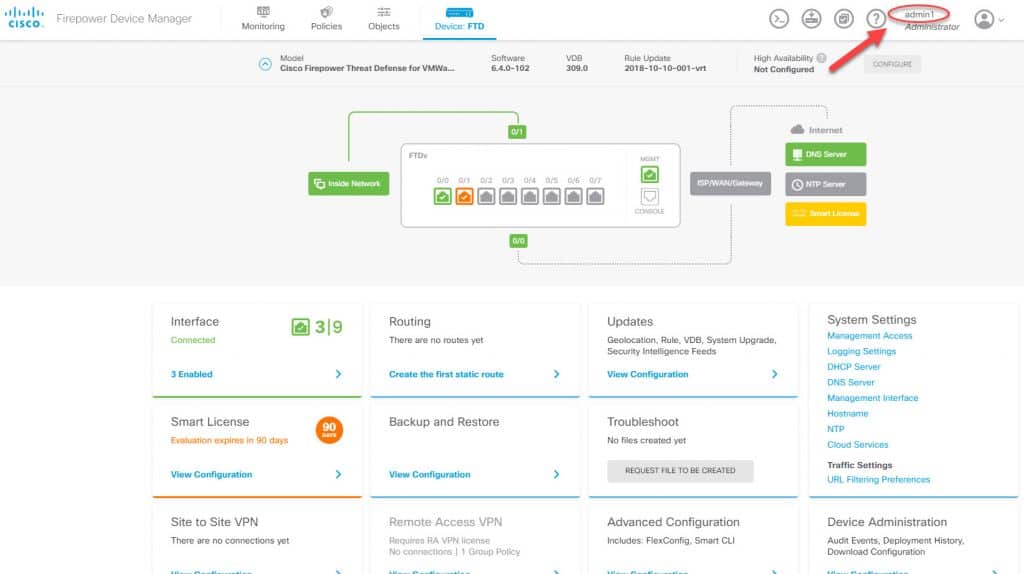Select interface port 0/4 icon
This screenshot has height=574, width=1024.
click(530, 196)
